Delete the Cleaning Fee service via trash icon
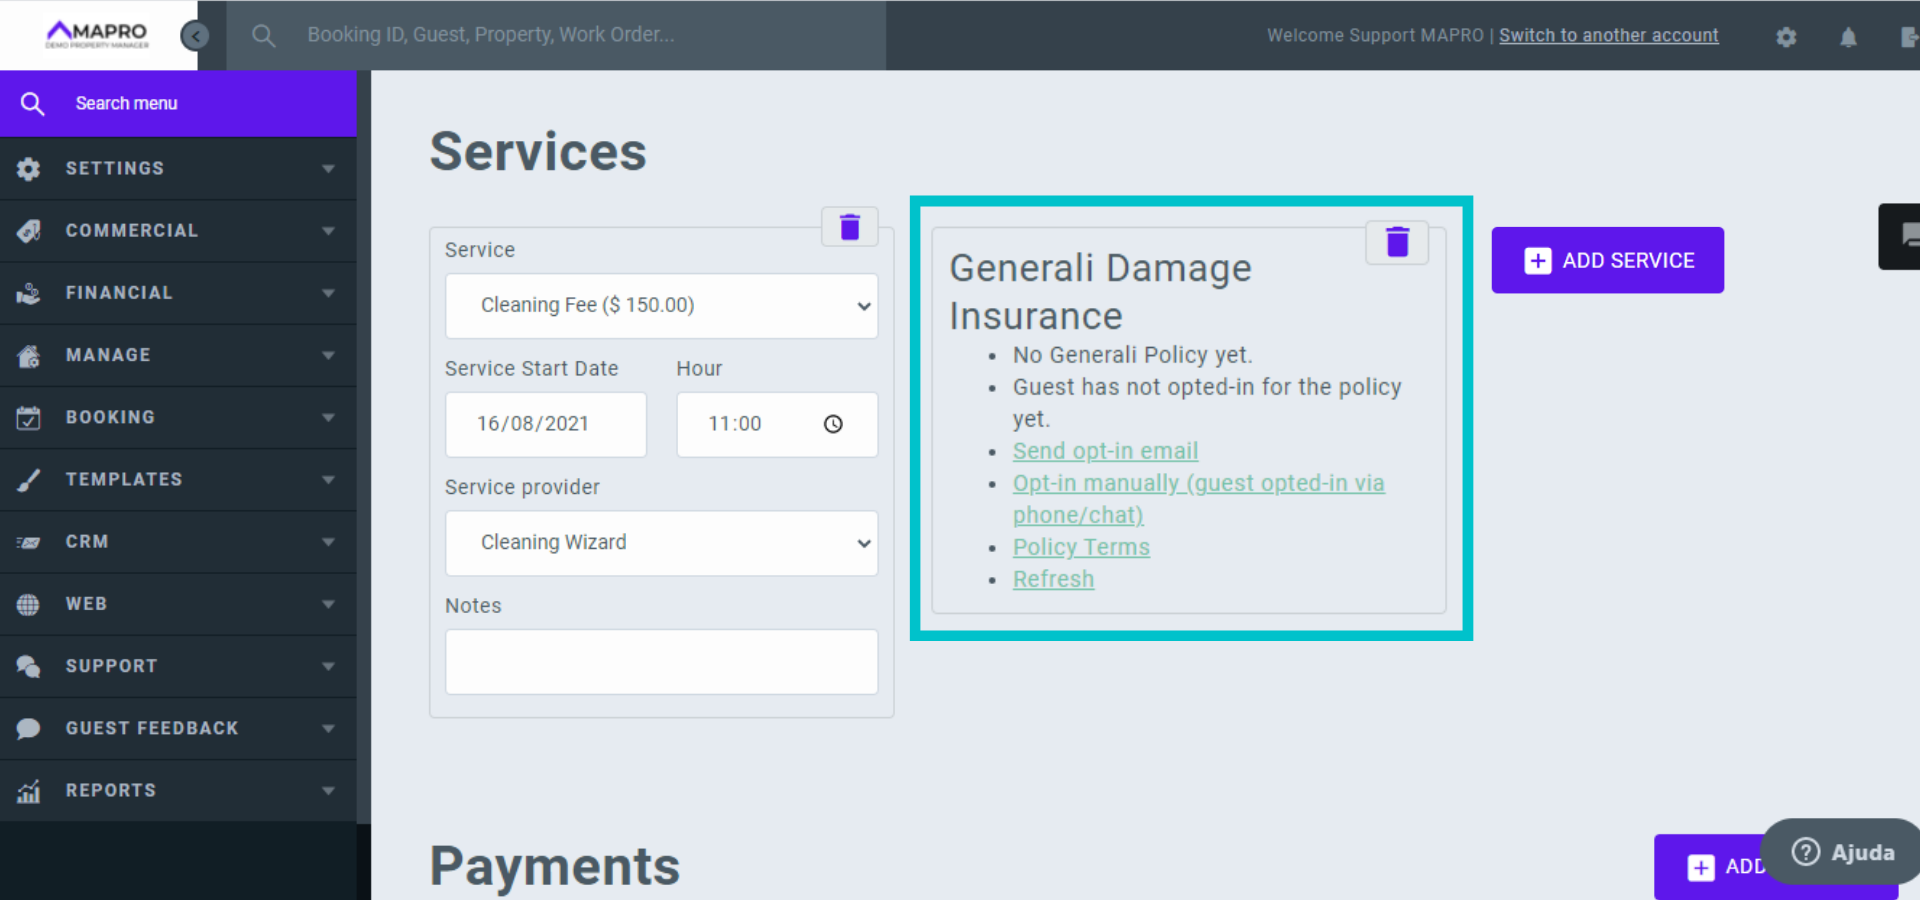1920x900 pixels. coord(849,226)
